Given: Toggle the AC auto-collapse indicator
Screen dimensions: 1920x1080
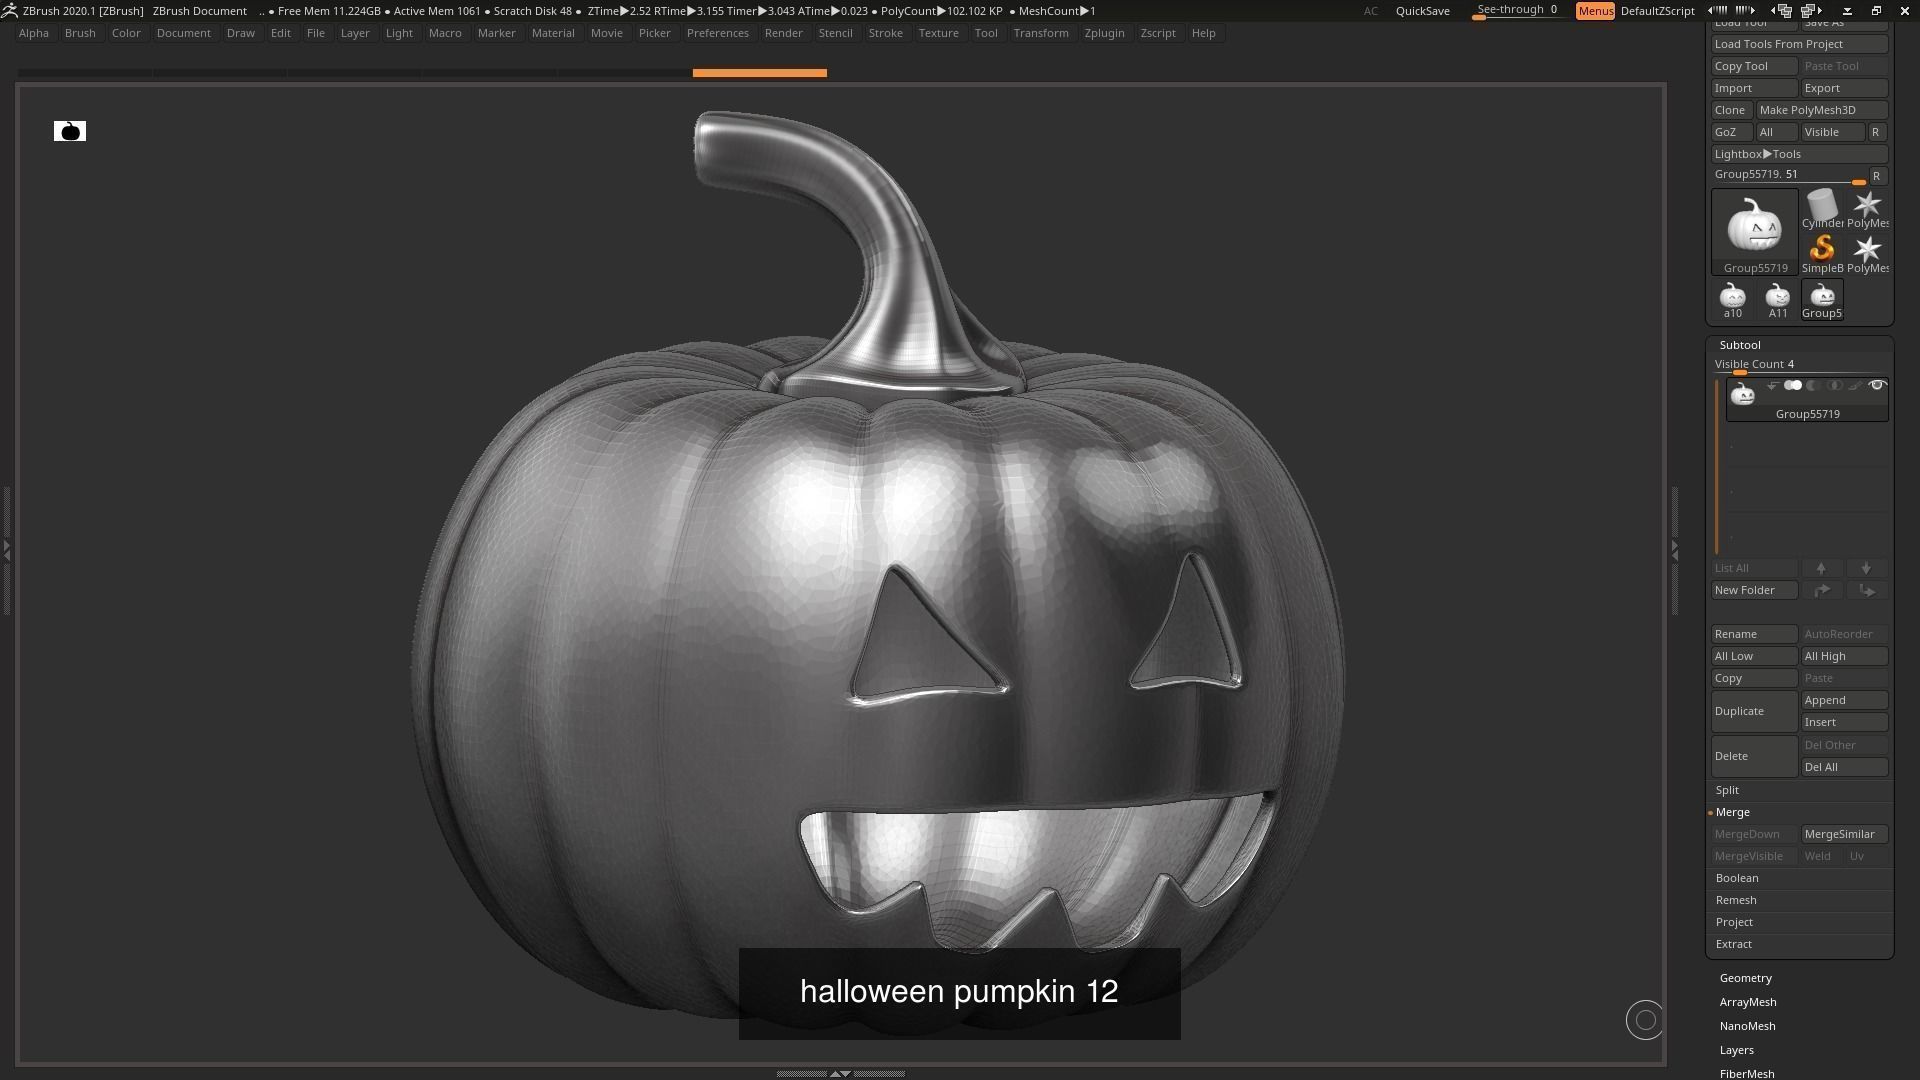Looking at the screenshot, I should (1370, 11).
